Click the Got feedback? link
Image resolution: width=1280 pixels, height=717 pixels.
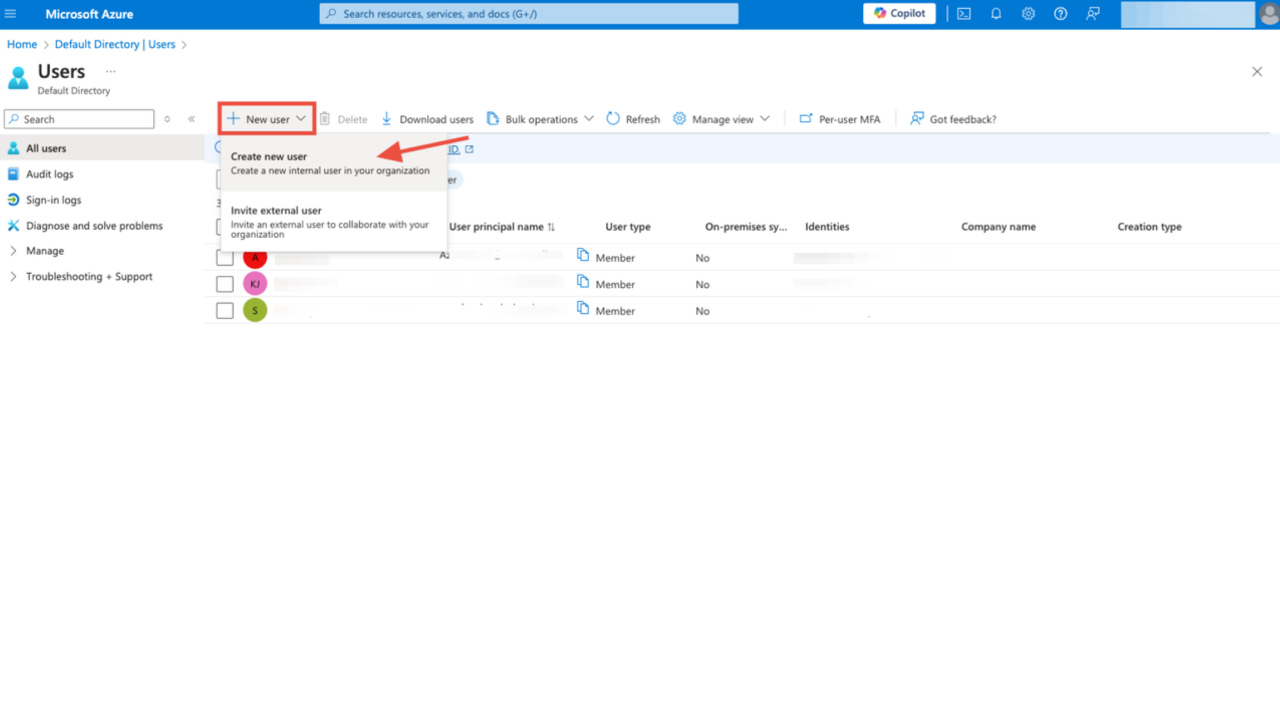[x=953, y=118]
